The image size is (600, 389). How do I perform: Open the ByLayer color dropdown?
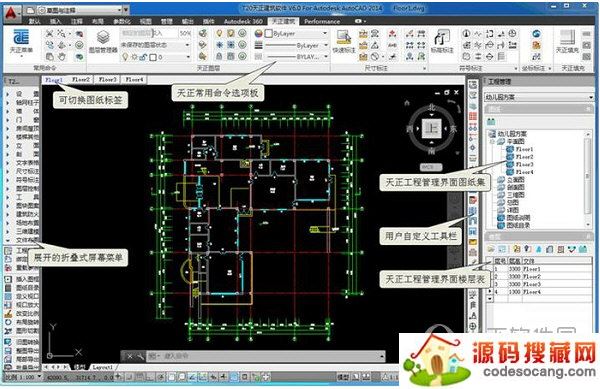click(296, 34)
